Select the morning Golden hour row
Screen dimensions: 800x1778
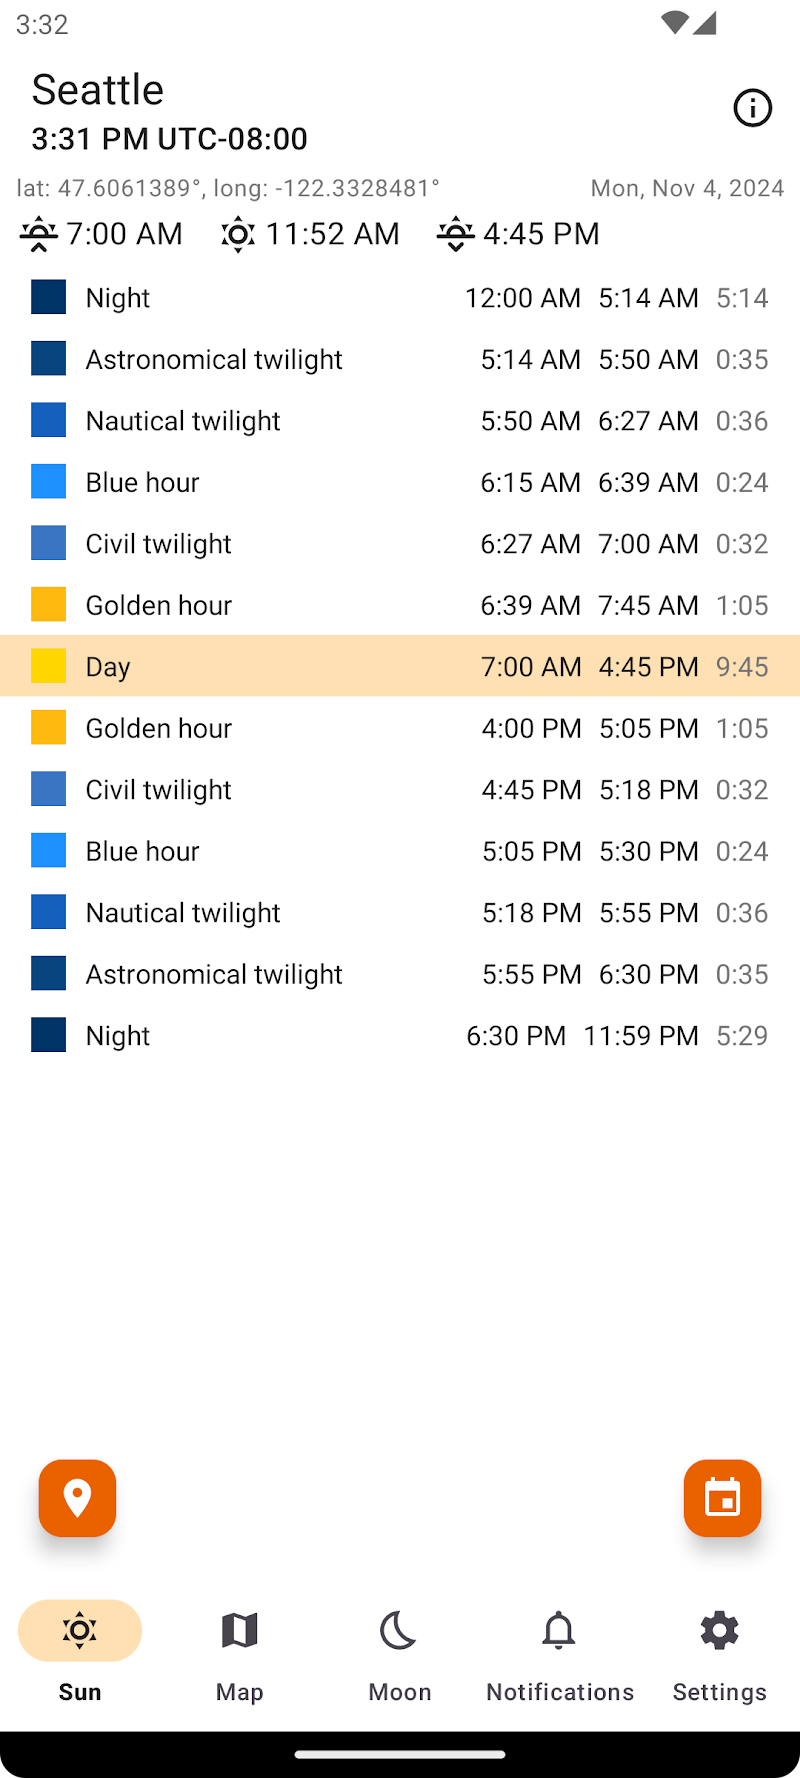[x=400, y=605]
